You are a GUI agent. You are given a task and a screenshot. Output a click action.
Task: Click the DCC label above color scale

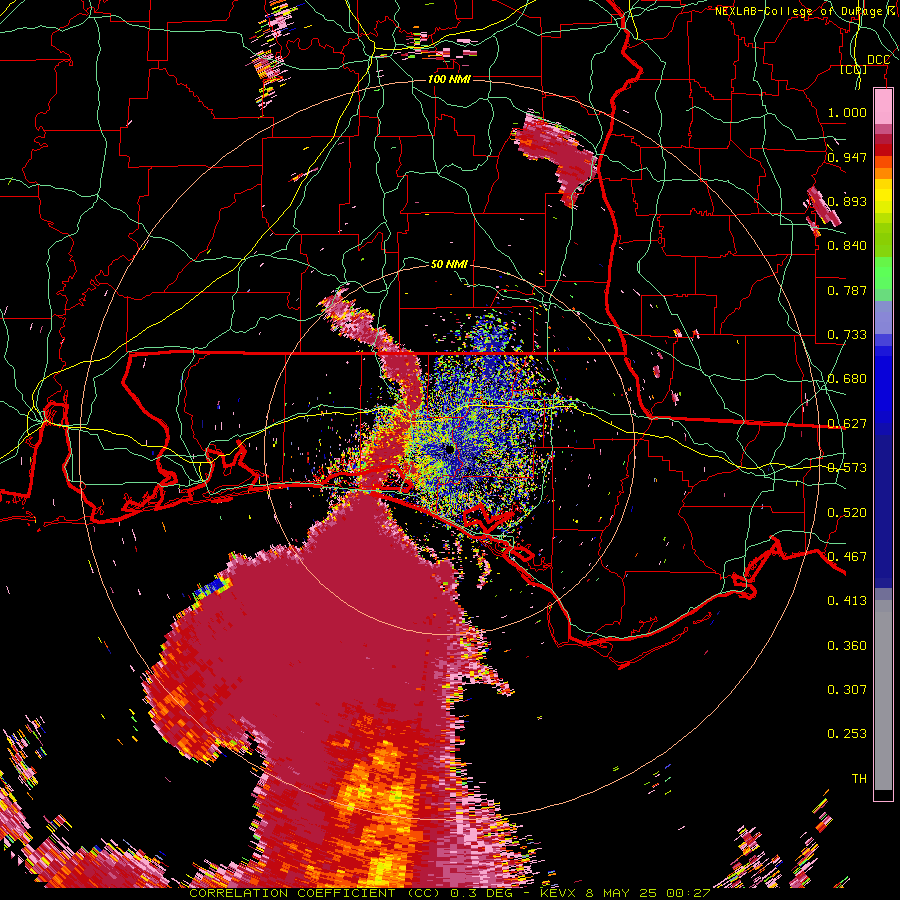click(x=878, y=60)
